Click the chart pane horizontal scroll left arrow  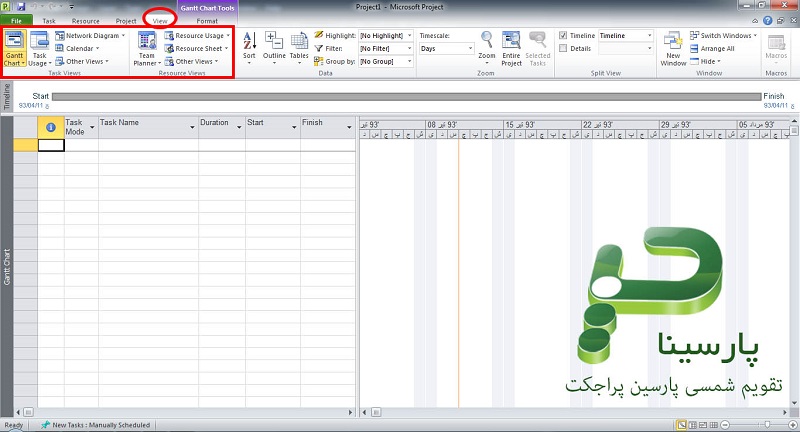click(x=364, y=412)
